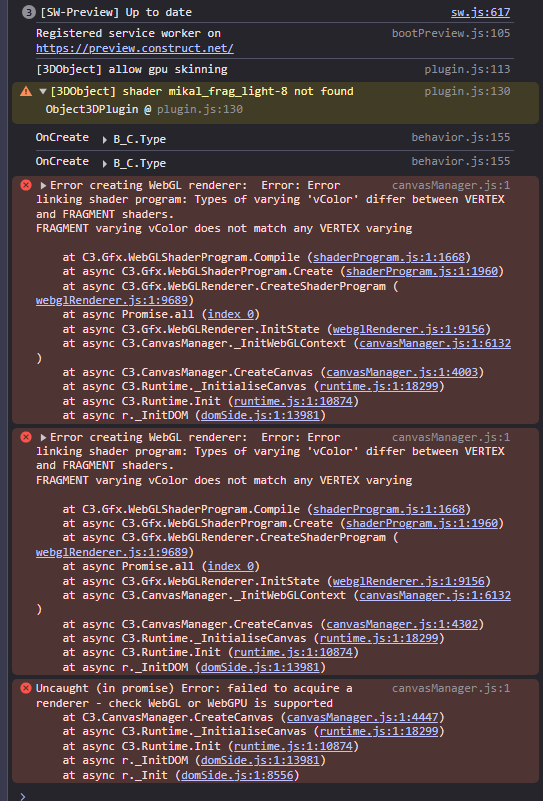543x801 pixels.
Task: Open canvasManager.js:1 source of Uncaught promise error
Action: point(451,689)
